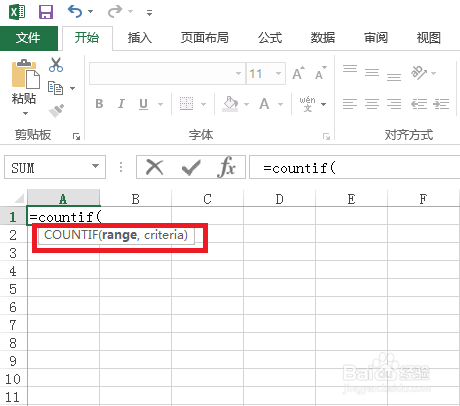Click the Undo arrow icon
The width and height of the screenshot is (460, 406).
[75, 12]
